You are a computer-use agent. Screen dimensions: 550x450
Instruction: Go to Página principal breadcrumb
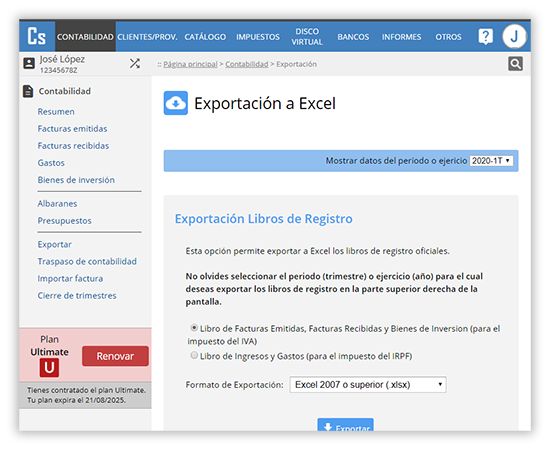[190, 64]
